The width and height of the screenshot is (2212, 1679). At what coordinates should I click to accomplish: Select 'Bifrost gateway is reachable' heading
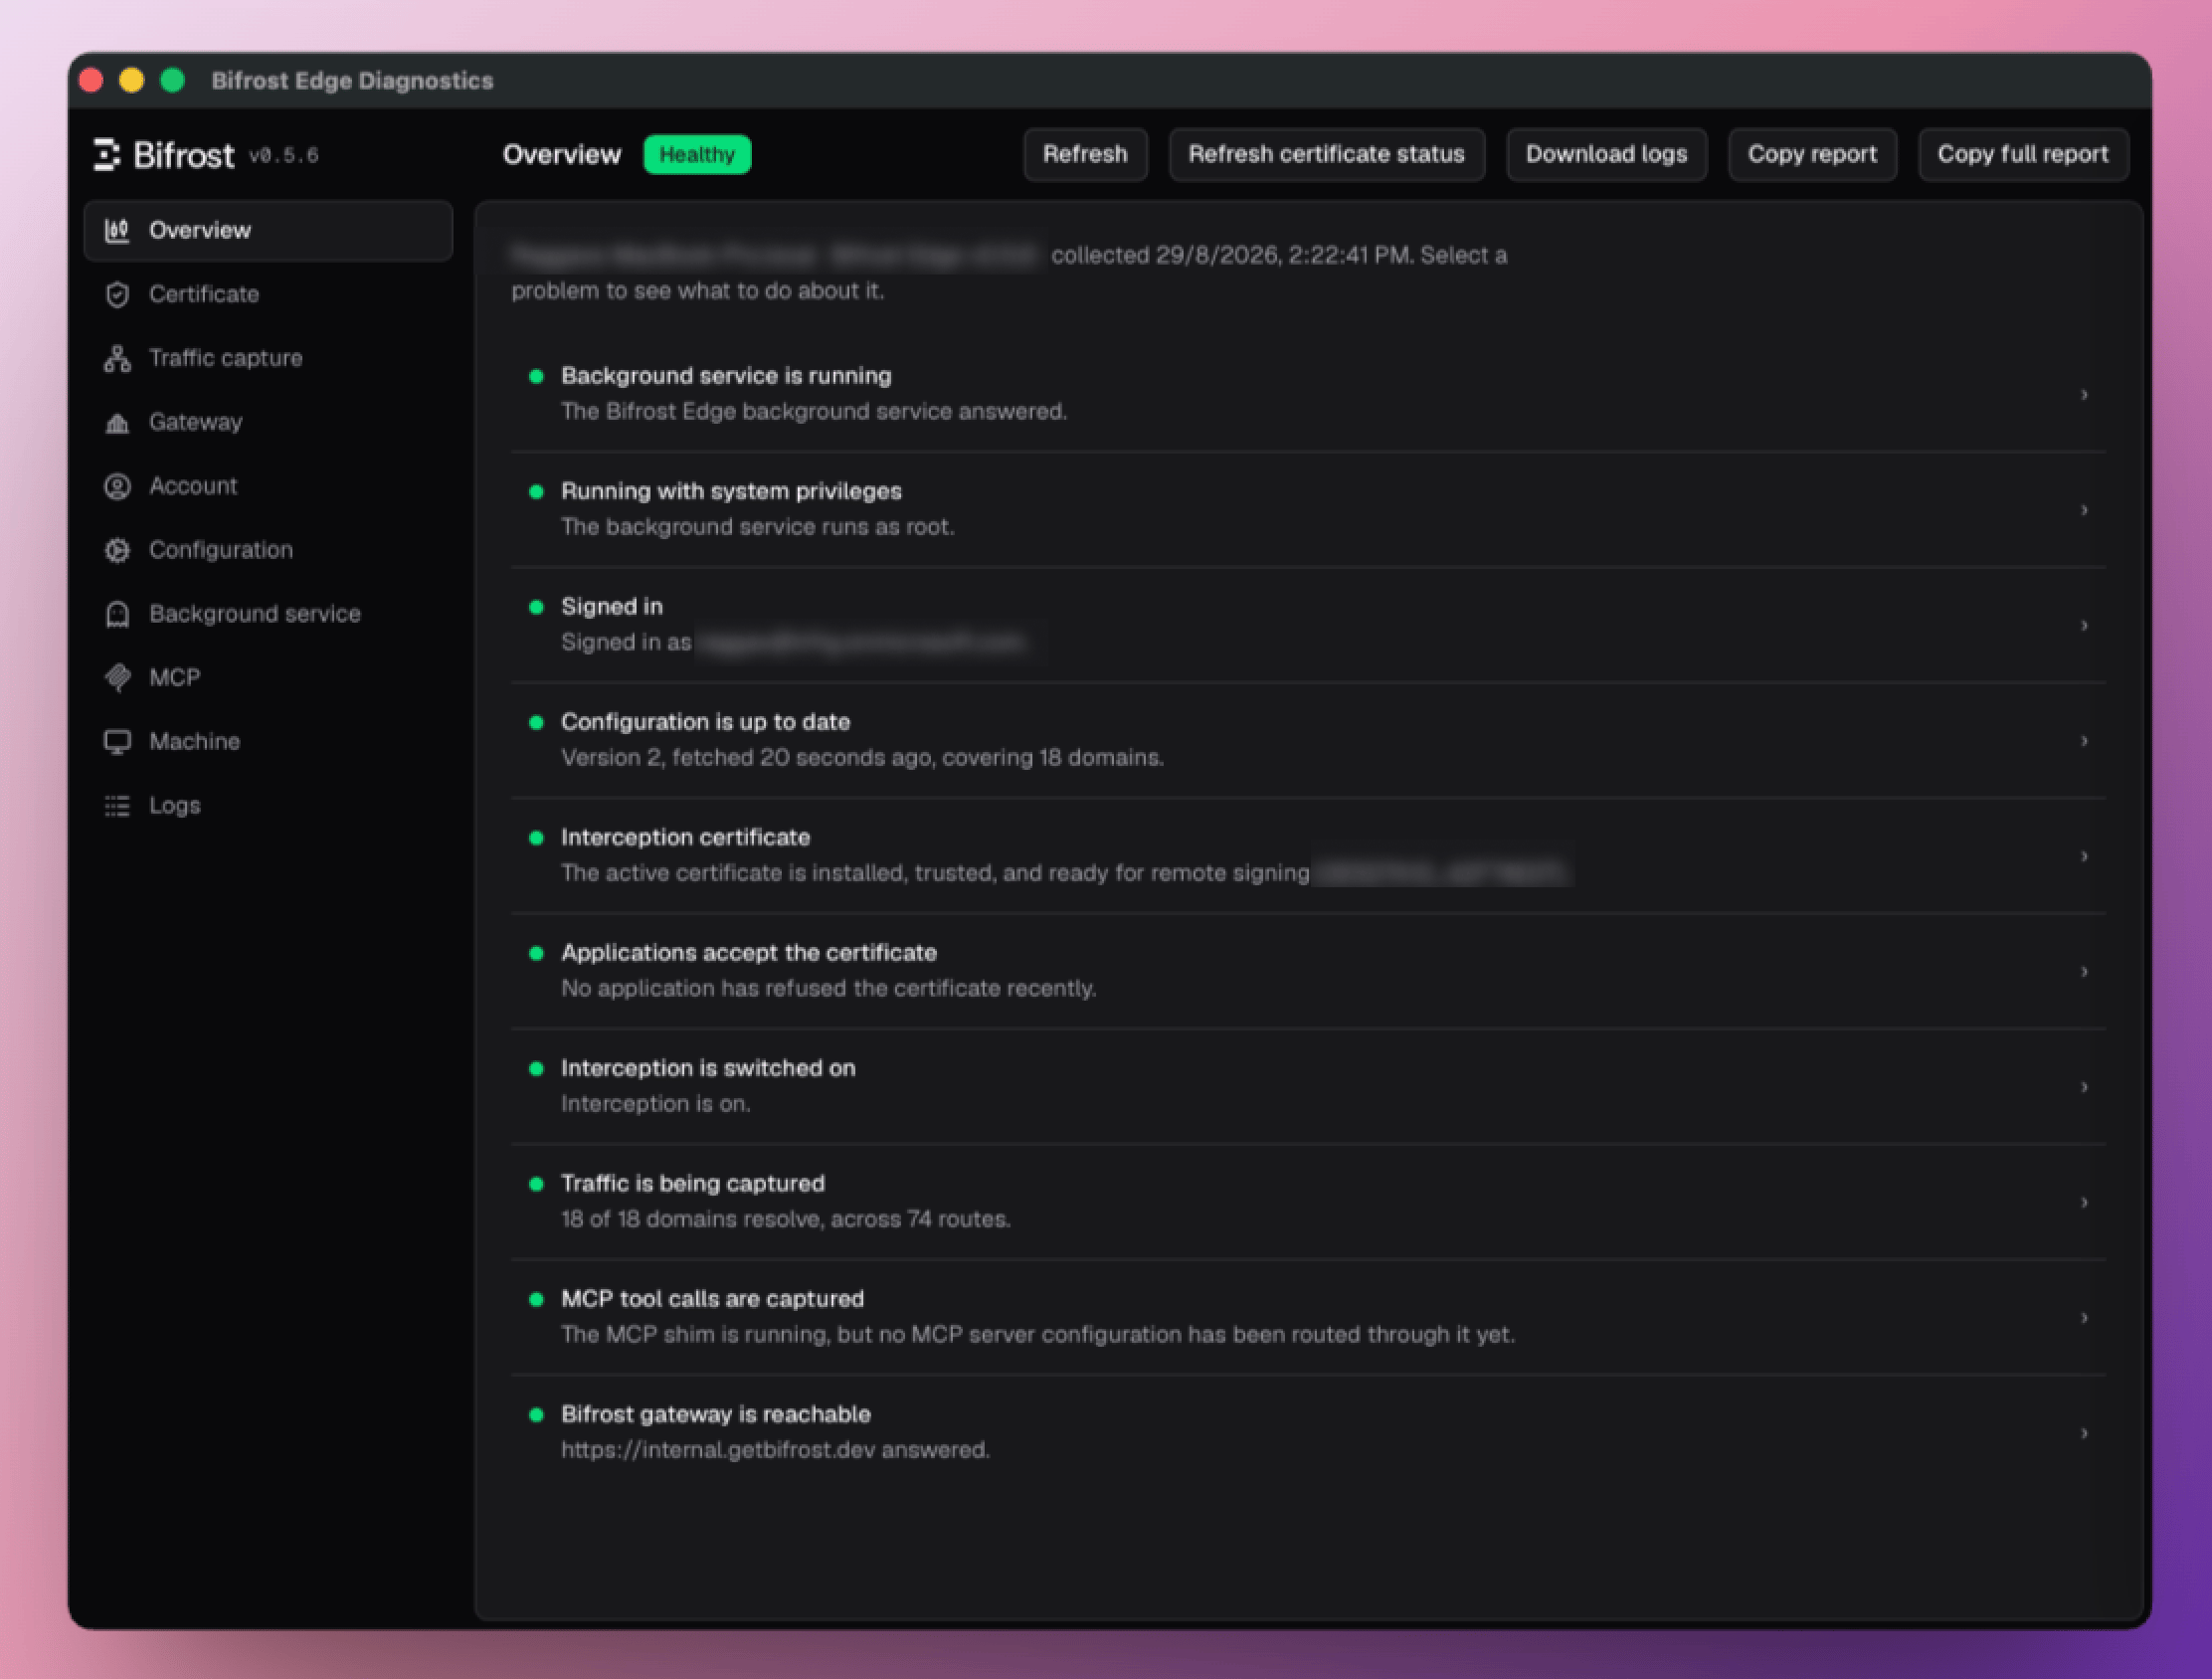click(x=716, y=1414)
